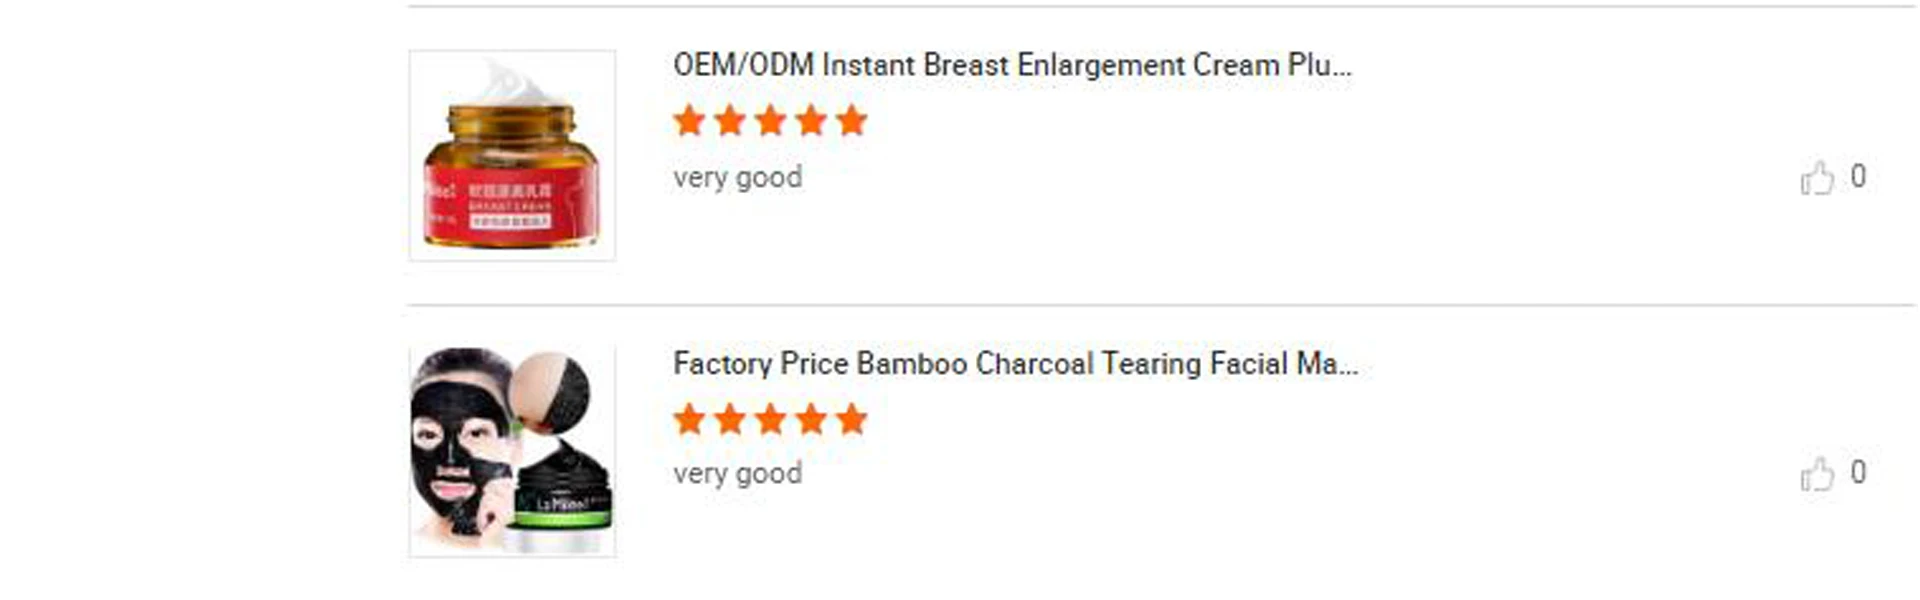1920x600 pixels.
Task: Click third star of Breast Cream review rating
Action: pos(770,121)
